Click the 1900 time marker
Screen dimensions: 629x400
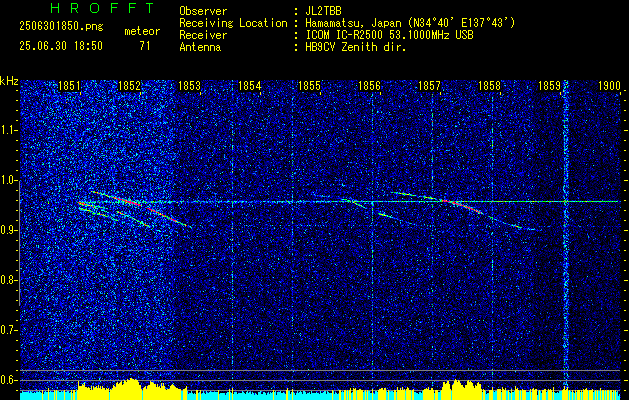[x=609, y=85]
